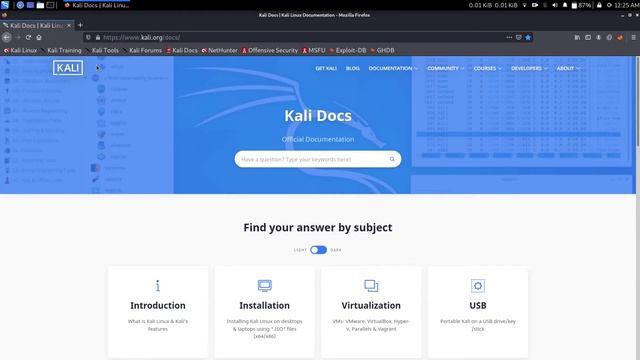The width and height of the screenshot is (640, 360).
Task: Reload the current page
Action: pyautogui.click(x=28, y=37)
